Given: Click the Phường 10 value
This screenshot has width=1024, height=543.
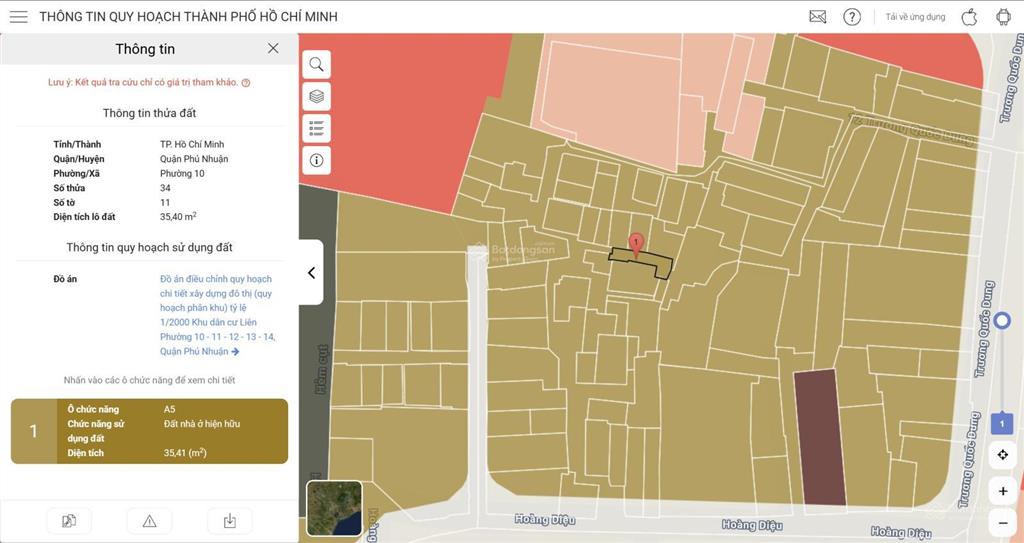Looking at the screenshot, I should 182,173.
